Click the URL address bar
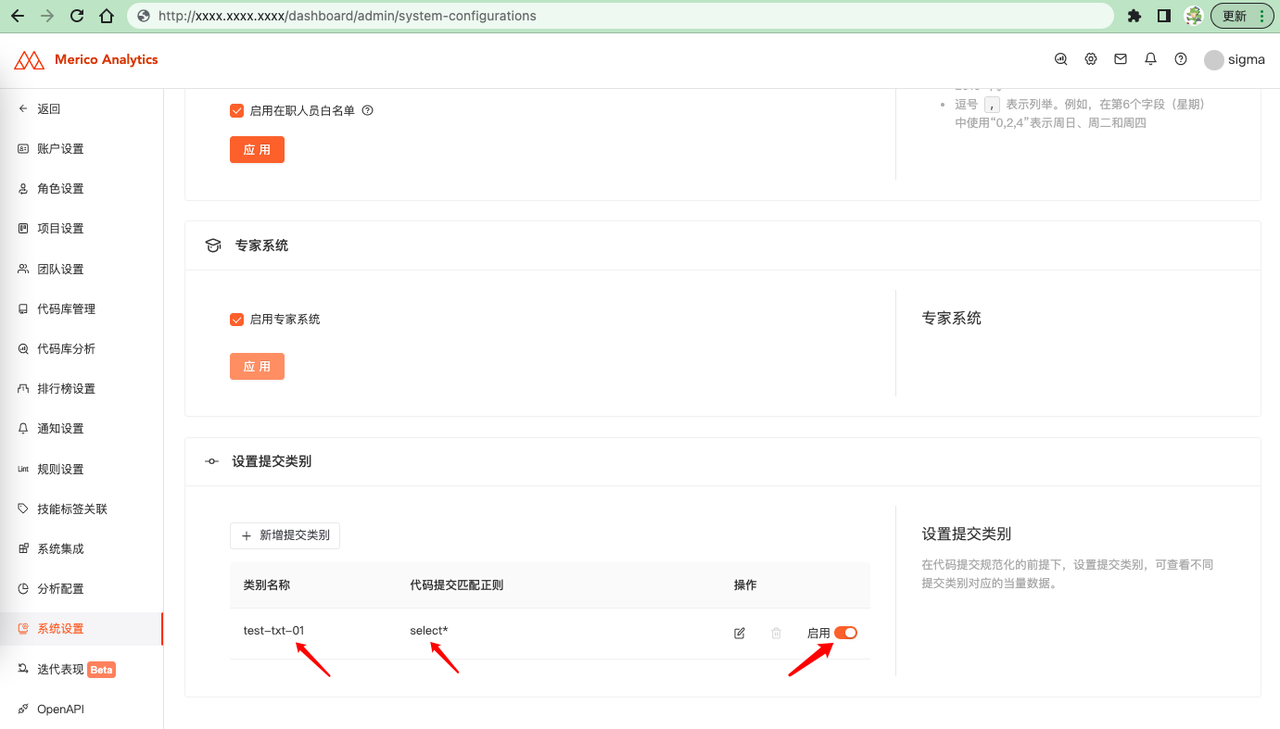The width and height of the screenshot is (1280, 729). [620, 16]
